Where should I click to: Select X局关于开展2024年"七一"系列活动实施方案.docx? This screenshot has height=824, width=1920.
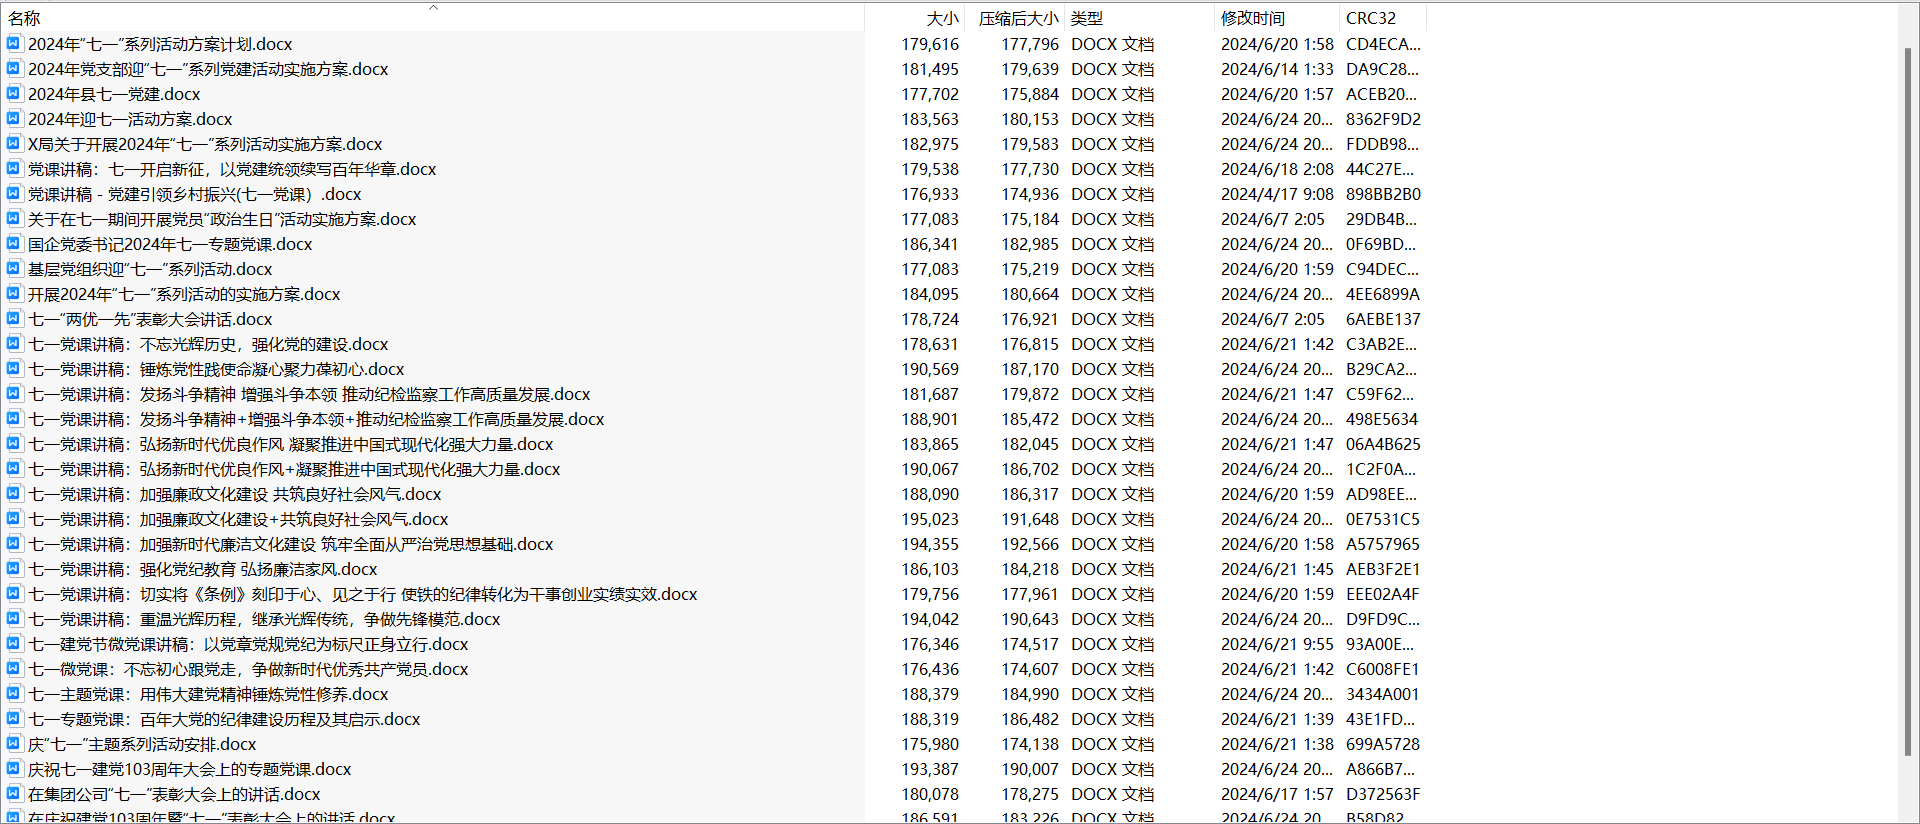pos(205,144)
